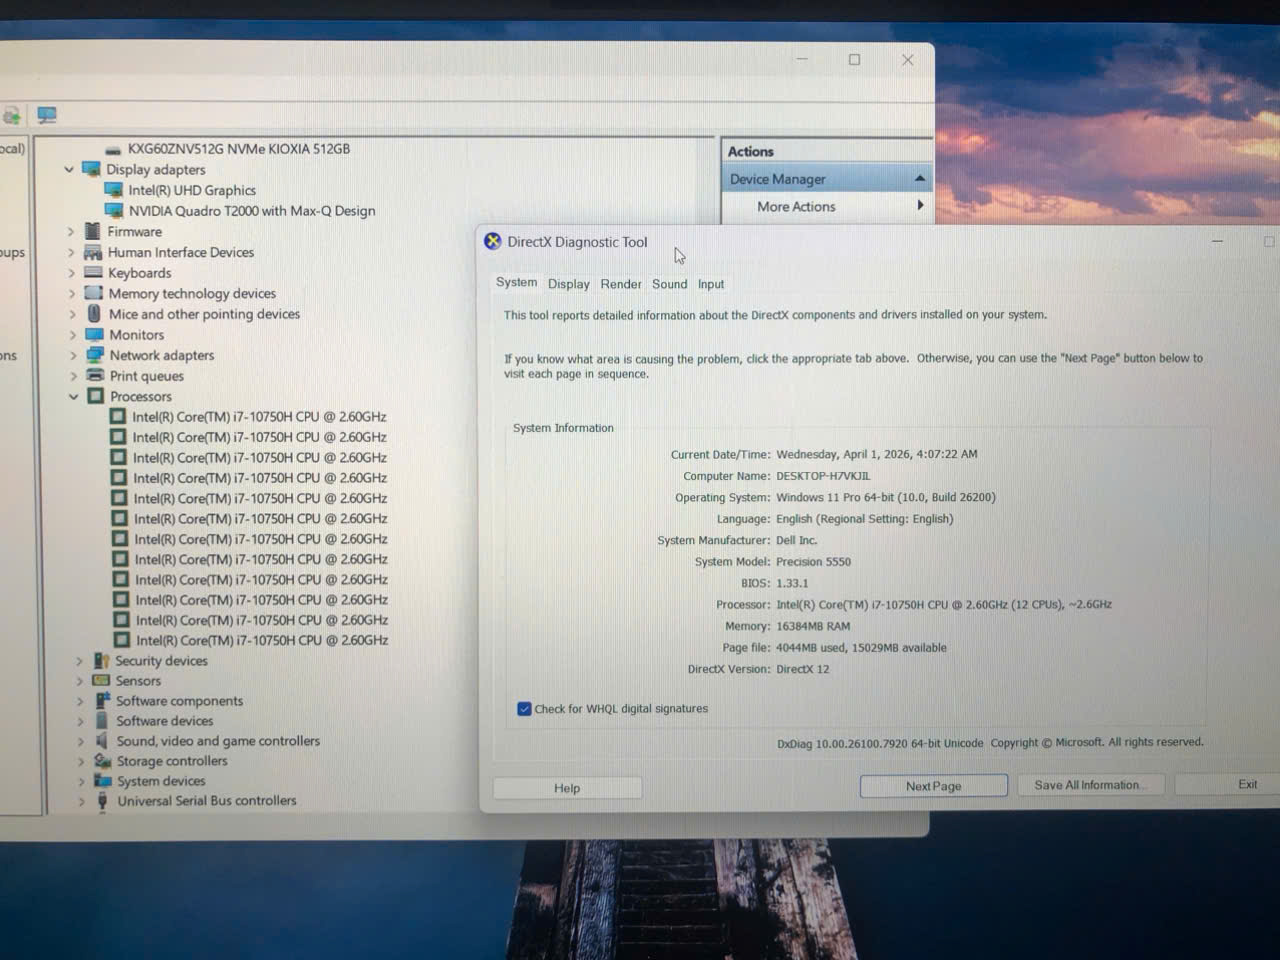The height and width of the screenshot is (960, 1280).
Task: Click Save All Information button
Action: [x=1089, y=785]
